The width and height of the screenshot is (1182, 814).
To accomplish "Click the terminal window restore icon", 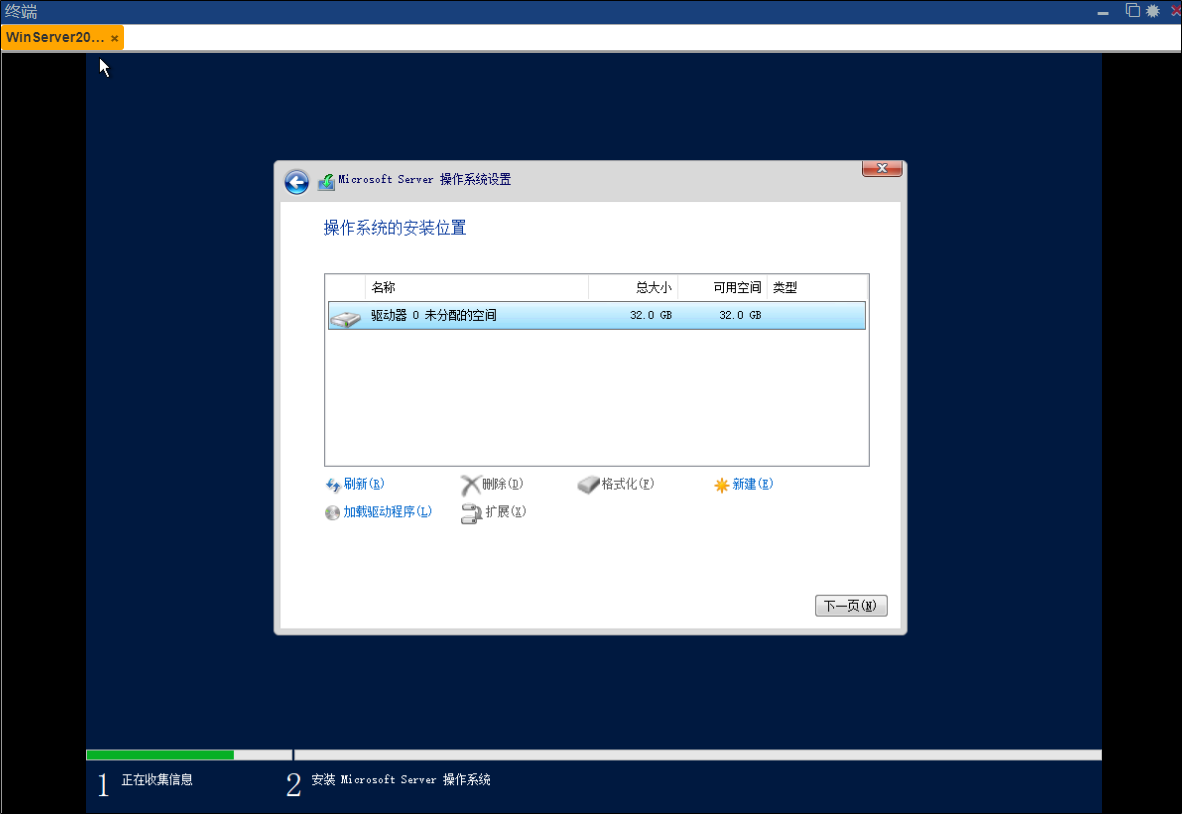I will pos(1132,11).
